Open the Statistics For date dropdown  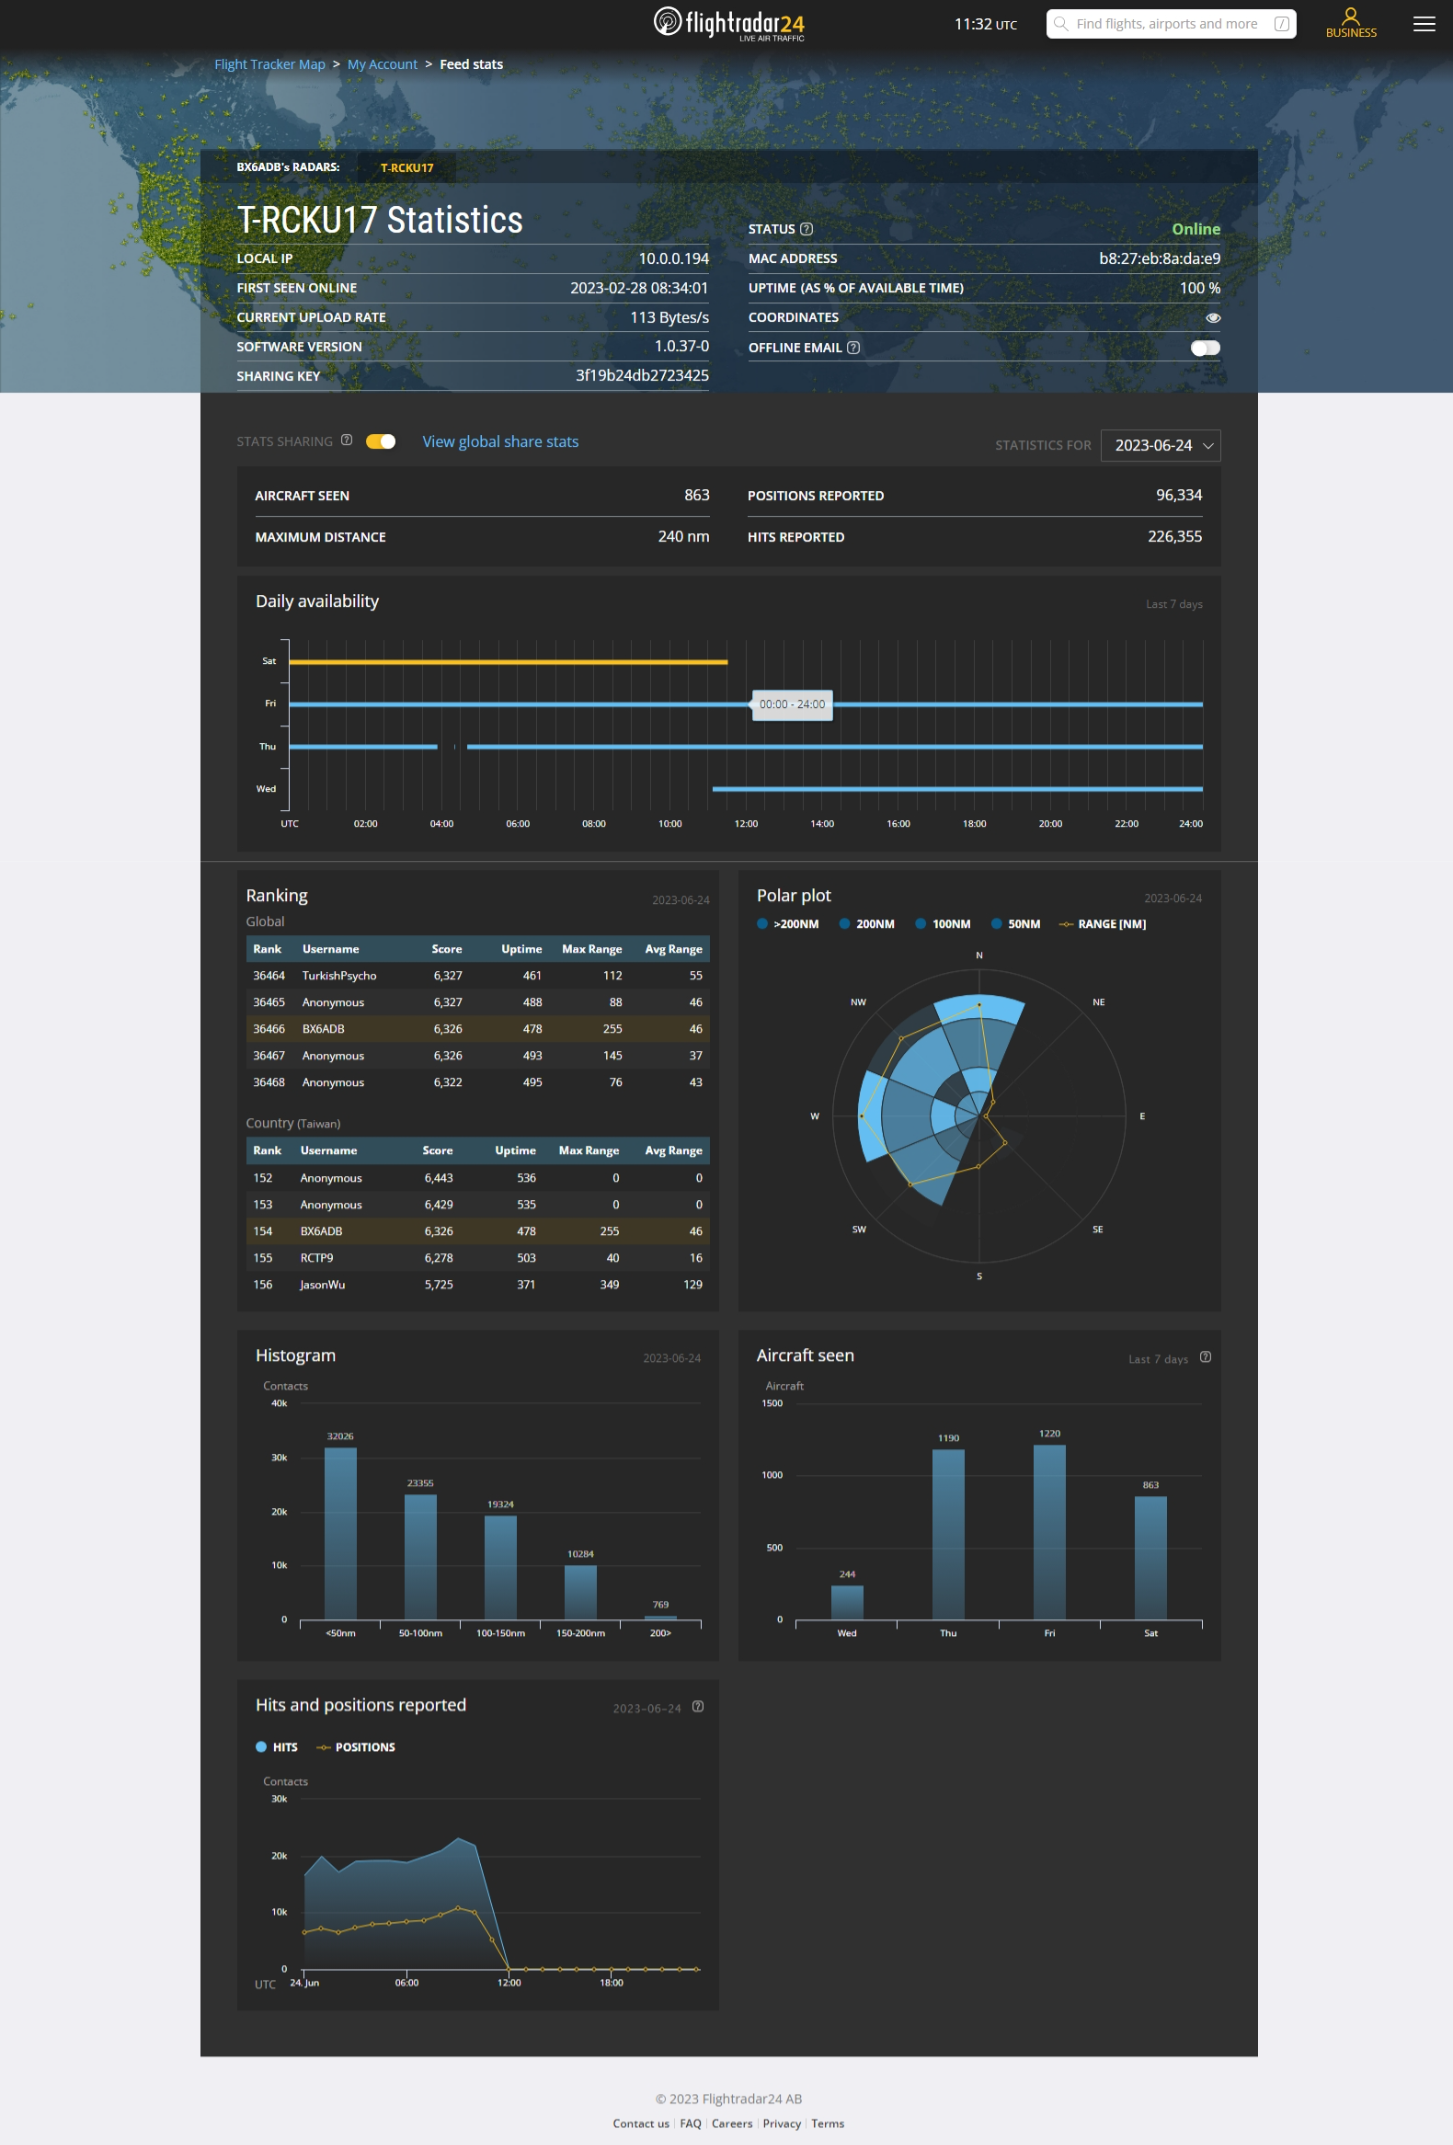(x=1161, y=445)
